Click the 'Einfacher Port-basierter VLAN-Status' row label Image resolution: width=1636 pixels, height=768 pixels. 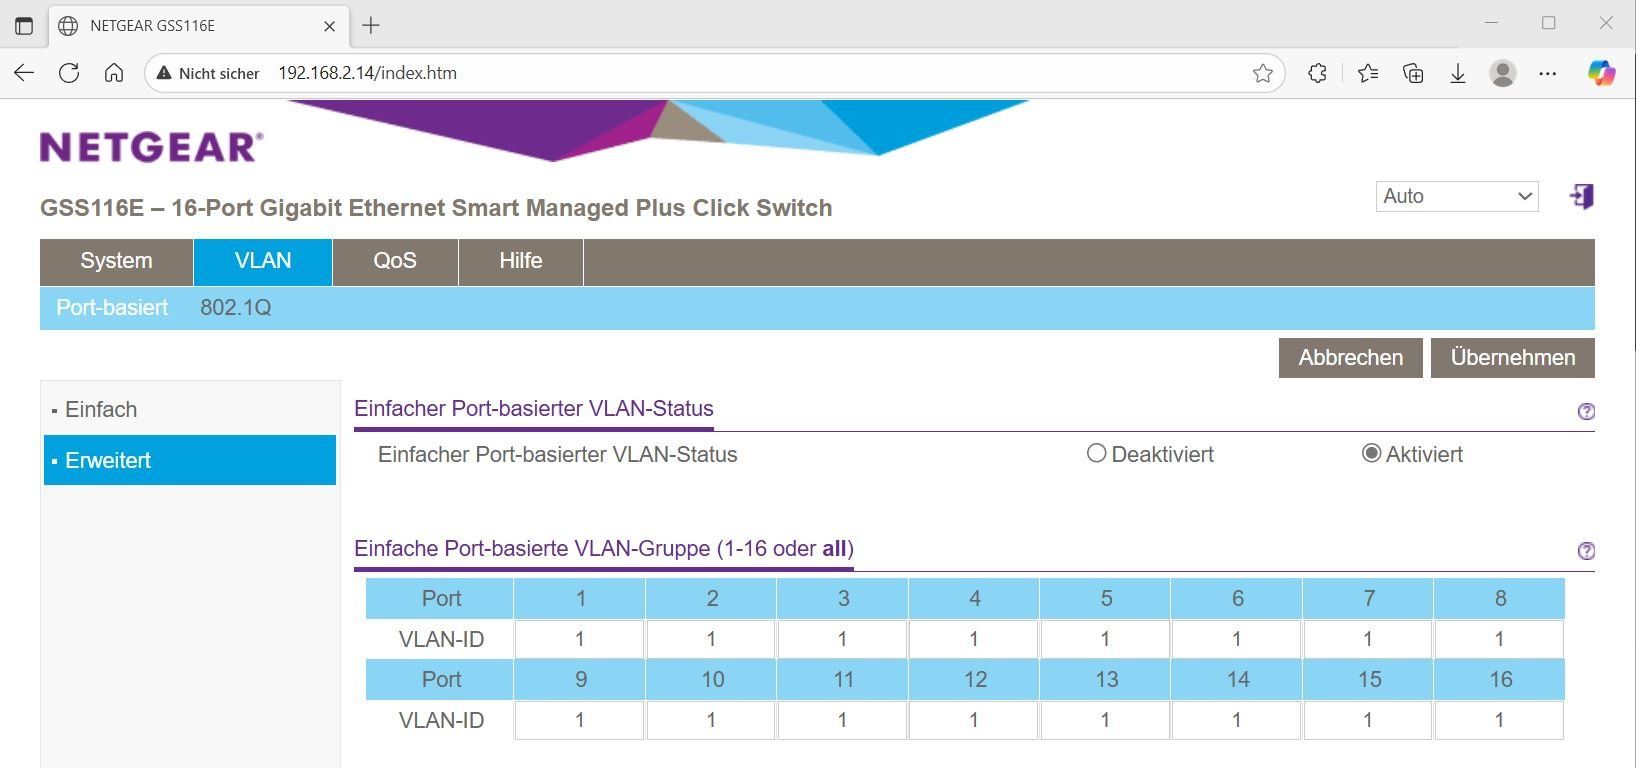pyautogui.click(x=558, y=454)
